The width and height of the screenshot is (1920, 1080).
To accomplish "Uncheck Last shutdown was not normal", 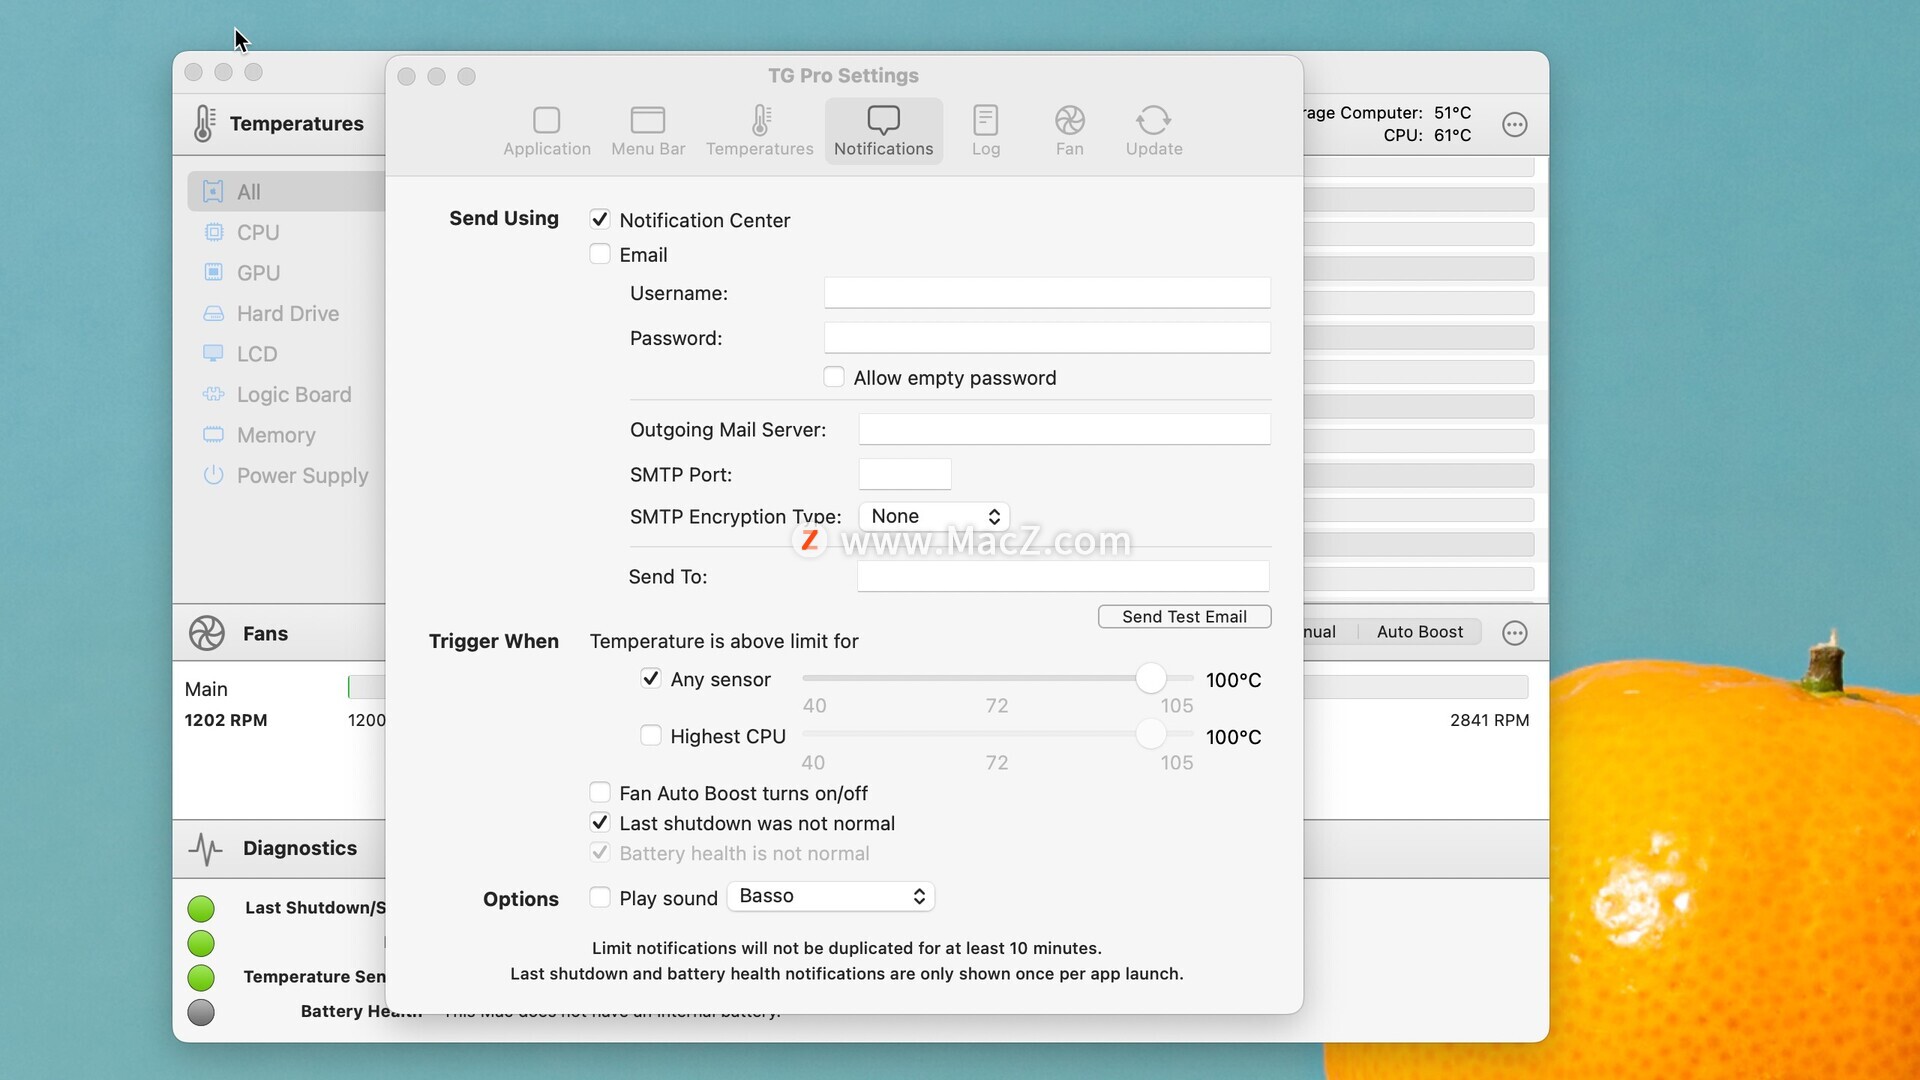I will (600, 823).
